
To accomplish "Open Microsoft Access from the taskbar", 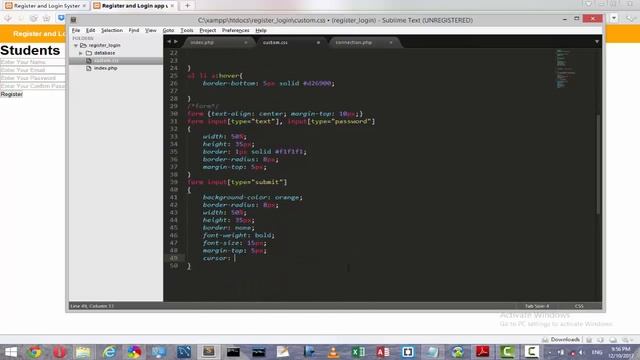I will pyautogui.click(x=383, y=352).
